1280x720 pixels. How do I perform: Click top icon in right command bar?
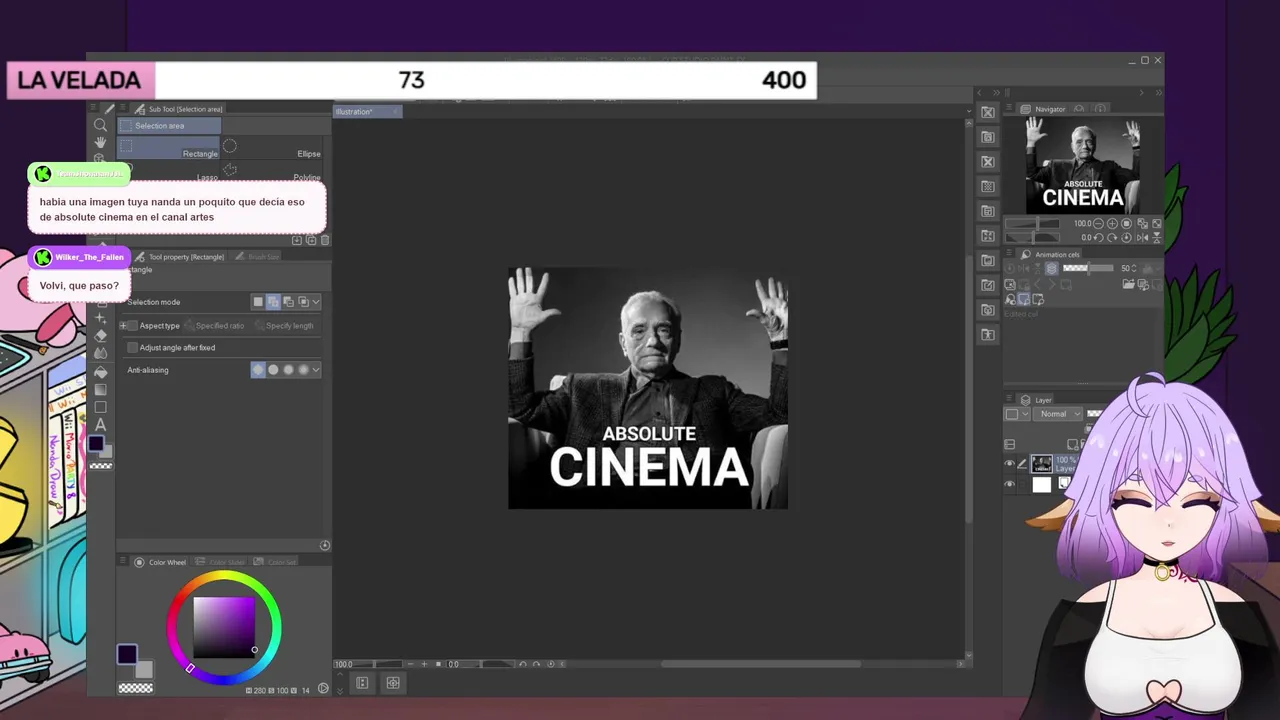[x=988, y=112]
